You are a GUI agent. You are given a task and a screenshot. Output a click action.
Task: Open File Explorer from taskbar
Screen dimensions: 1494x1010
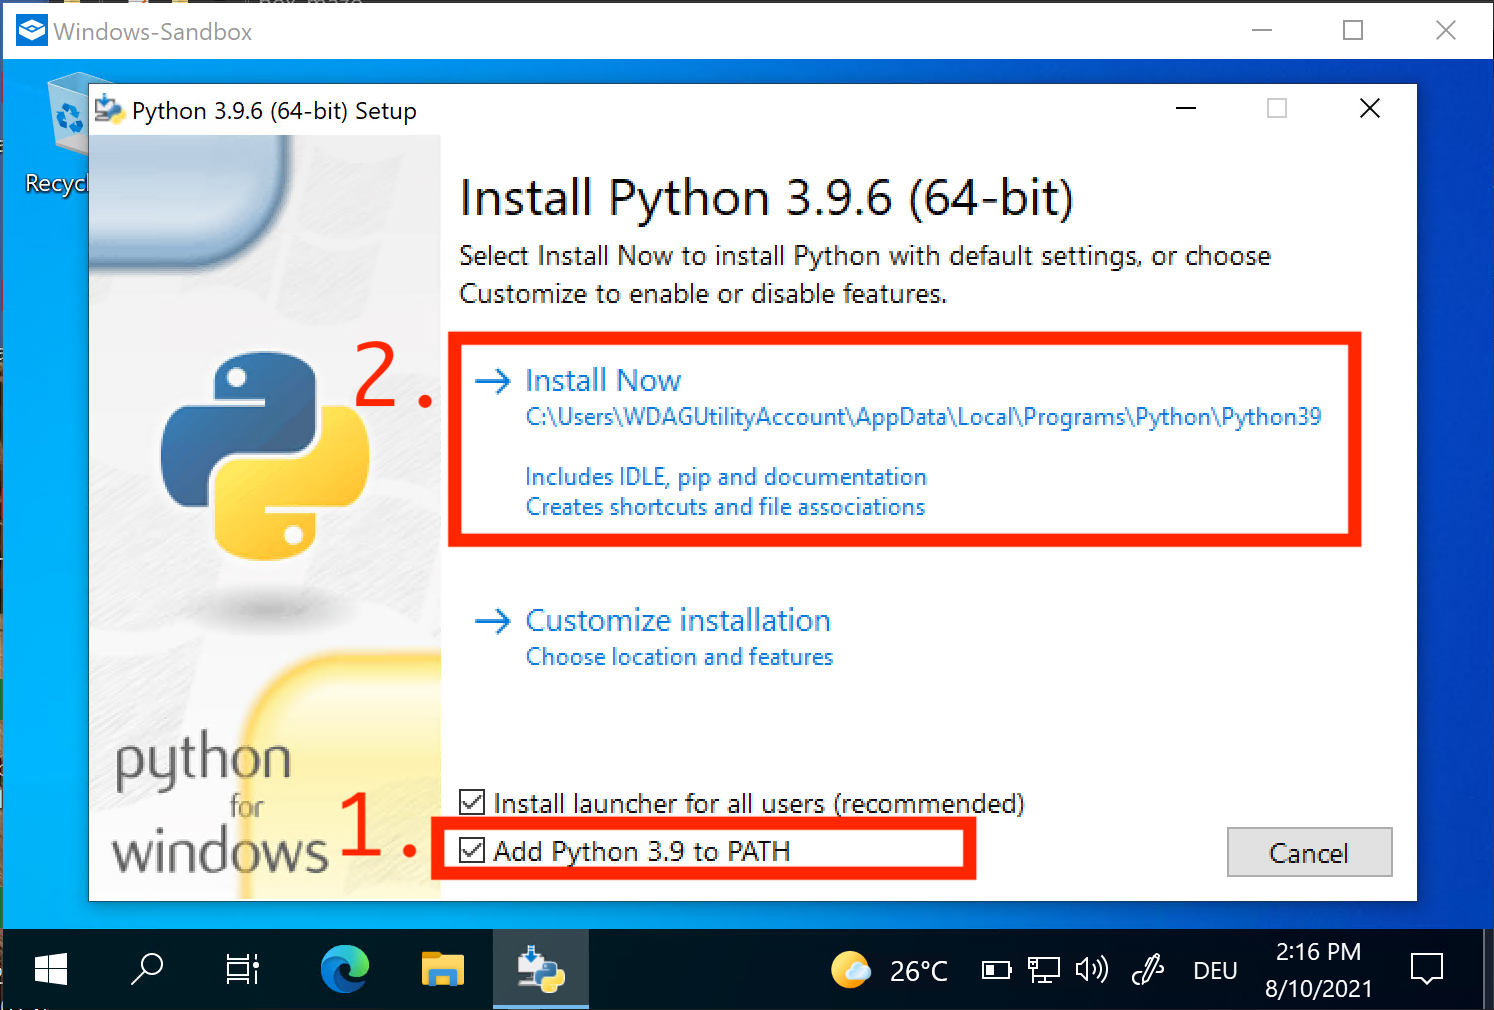pos(442,970)
